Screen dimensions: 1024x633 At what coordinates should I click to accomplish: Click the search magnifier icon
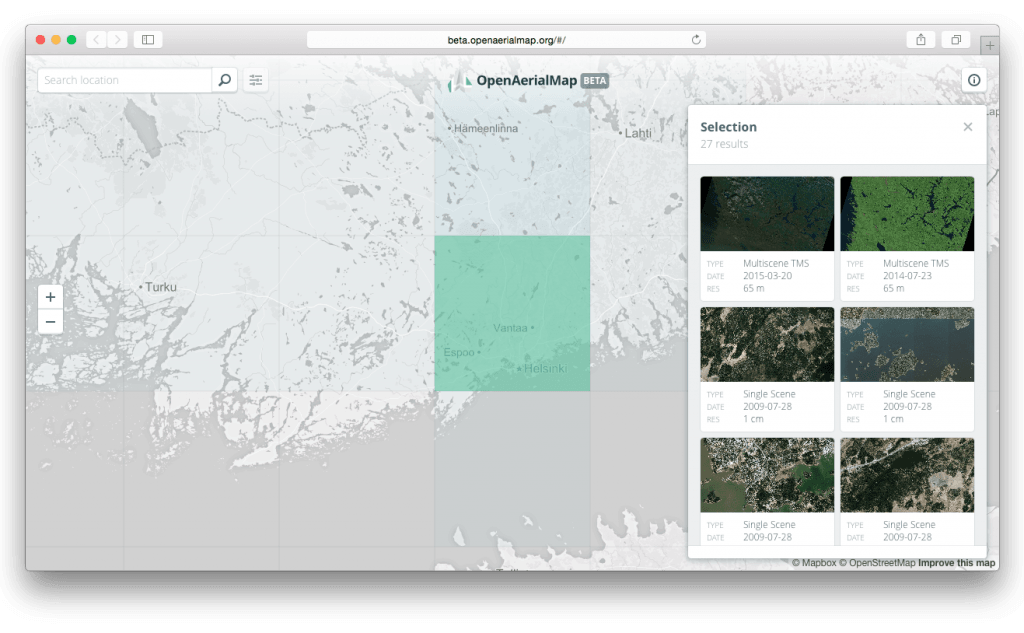point(224,79)
